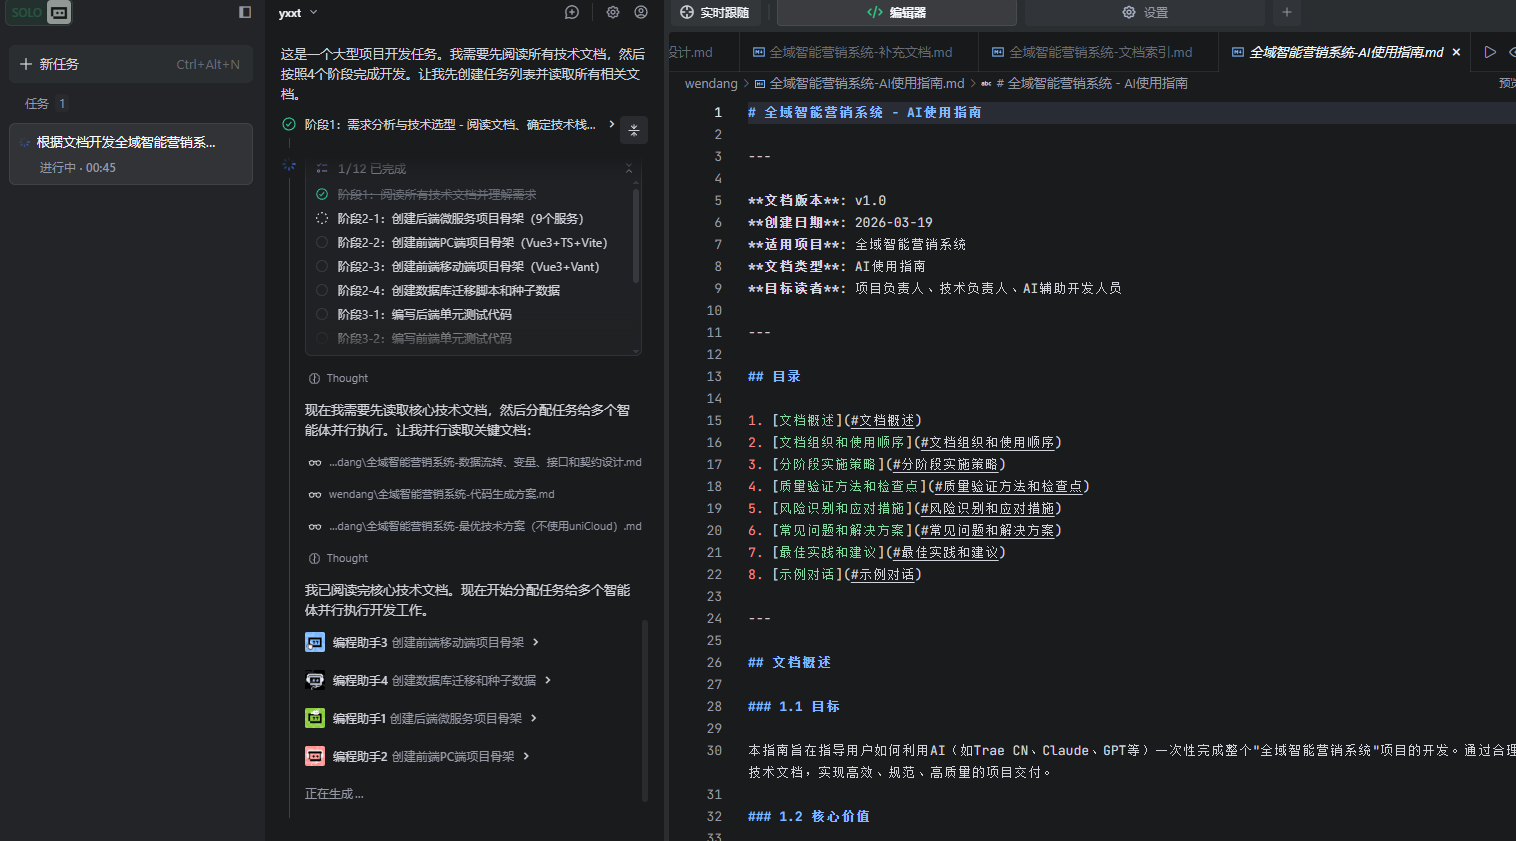The width and height of the screenshot is (1516, 841).
Task: Switch to the 设置 tab
Action: click(x=1145, y=12)
